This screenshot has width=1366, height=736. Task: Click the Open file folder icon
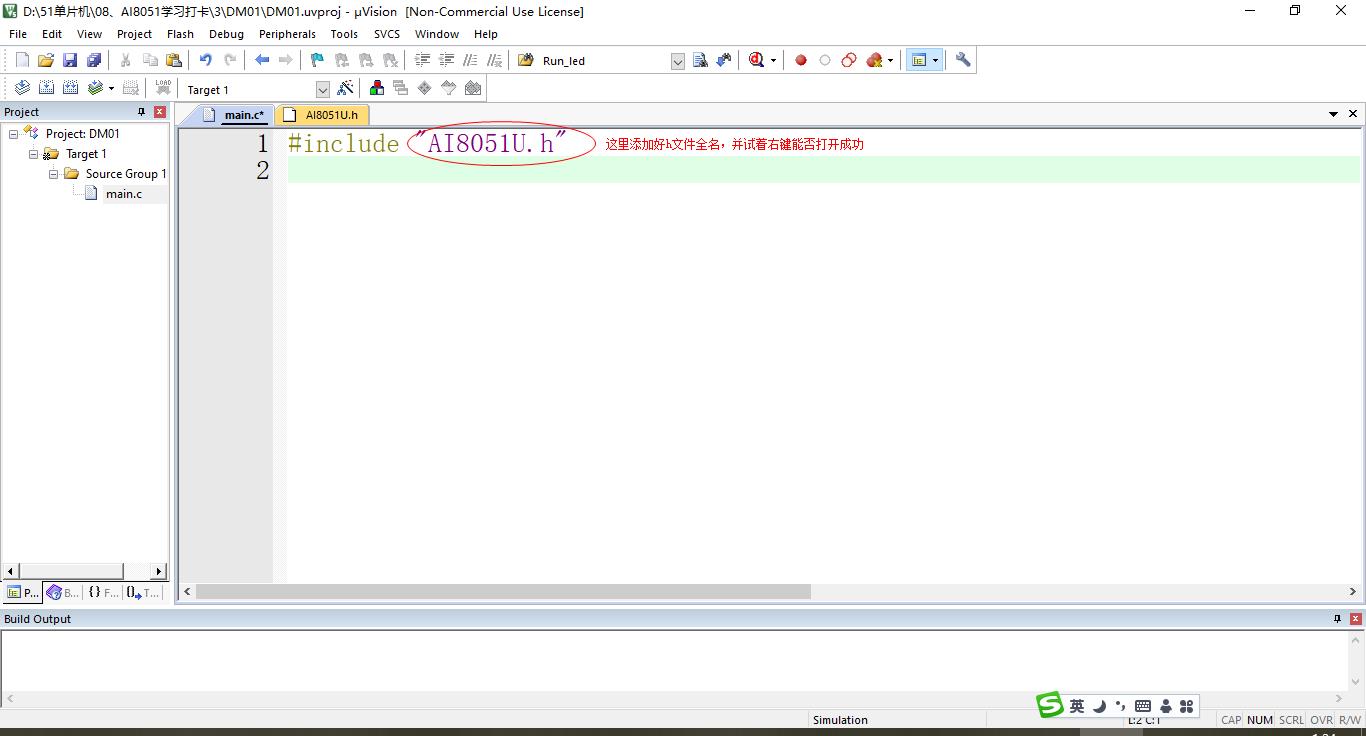tap(46, 60)
